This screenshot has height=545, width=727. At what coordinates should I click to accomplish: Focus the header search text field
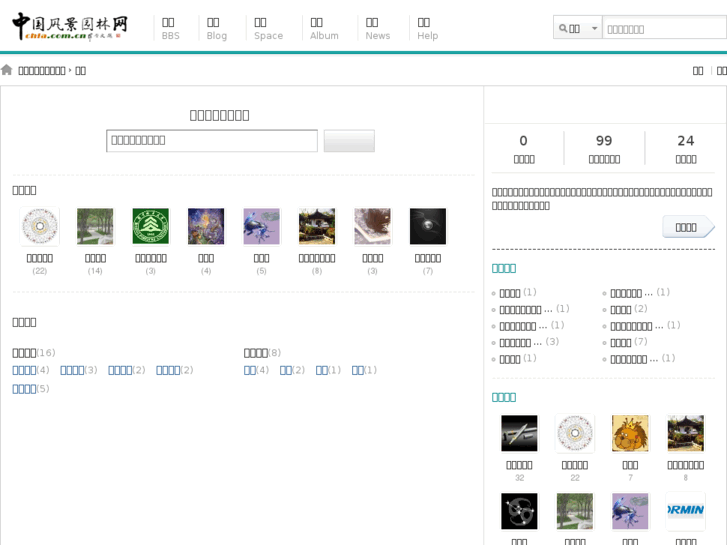coord(664,29)
